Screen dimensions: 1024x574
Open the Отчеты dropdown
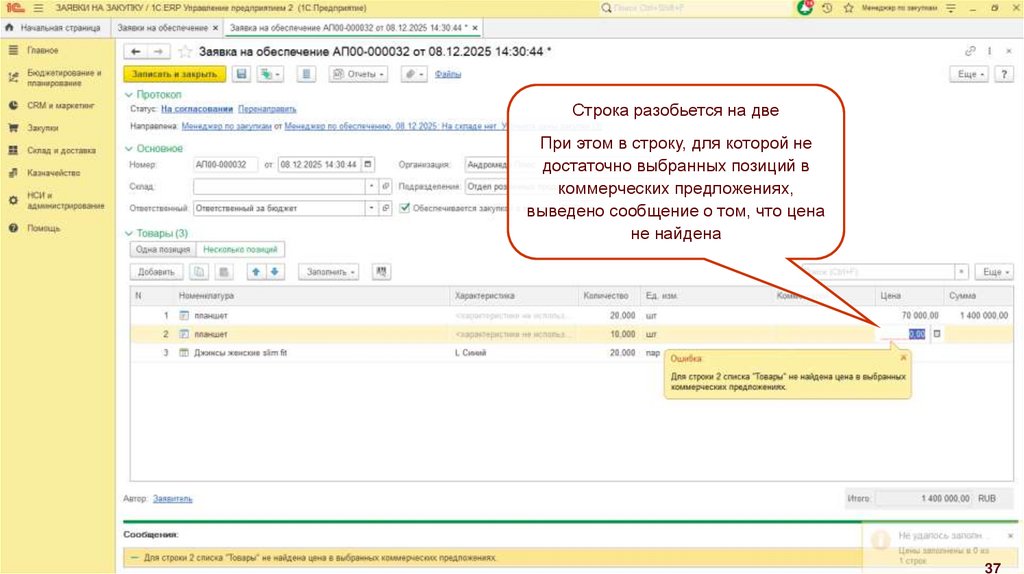point(358,74)
